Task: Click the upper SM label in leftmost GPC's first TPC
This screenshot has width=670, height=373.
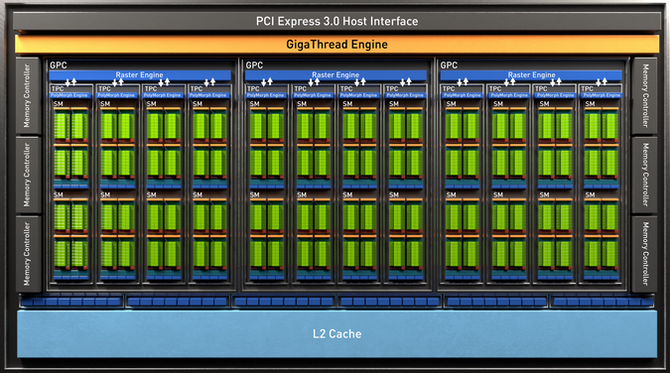Action: pos(58,103)
